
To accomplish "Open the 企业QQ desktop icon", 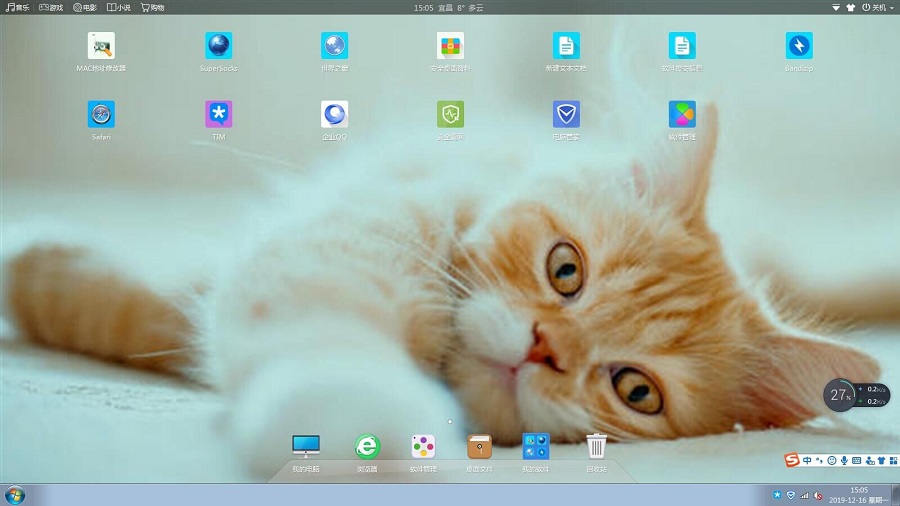I will click(334, 114).
